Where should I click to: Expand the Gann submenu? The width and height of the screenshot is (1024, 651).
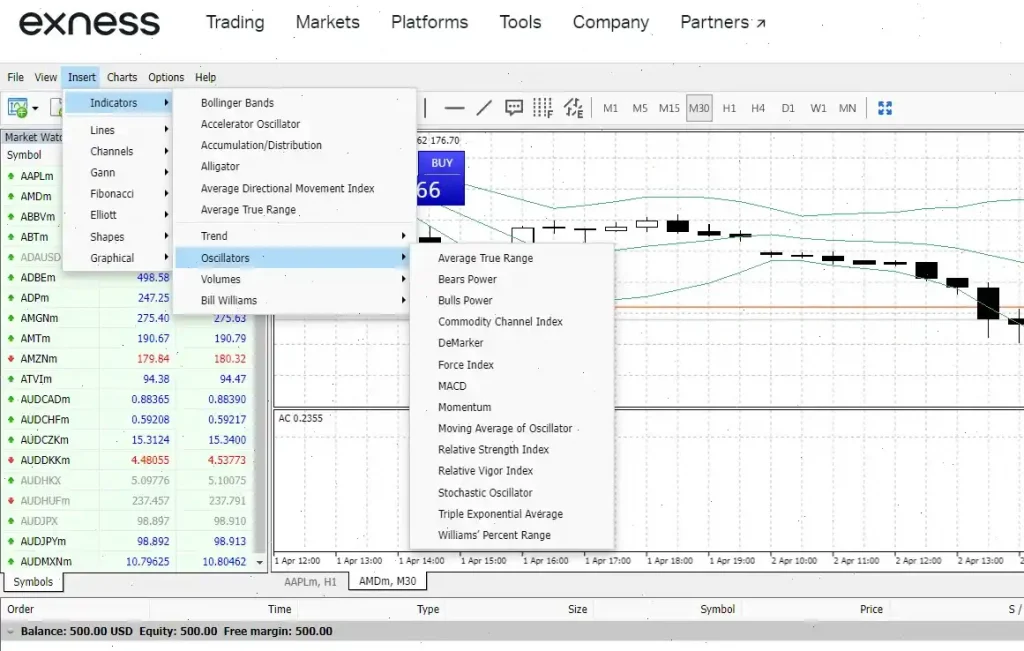coord(119,172)
